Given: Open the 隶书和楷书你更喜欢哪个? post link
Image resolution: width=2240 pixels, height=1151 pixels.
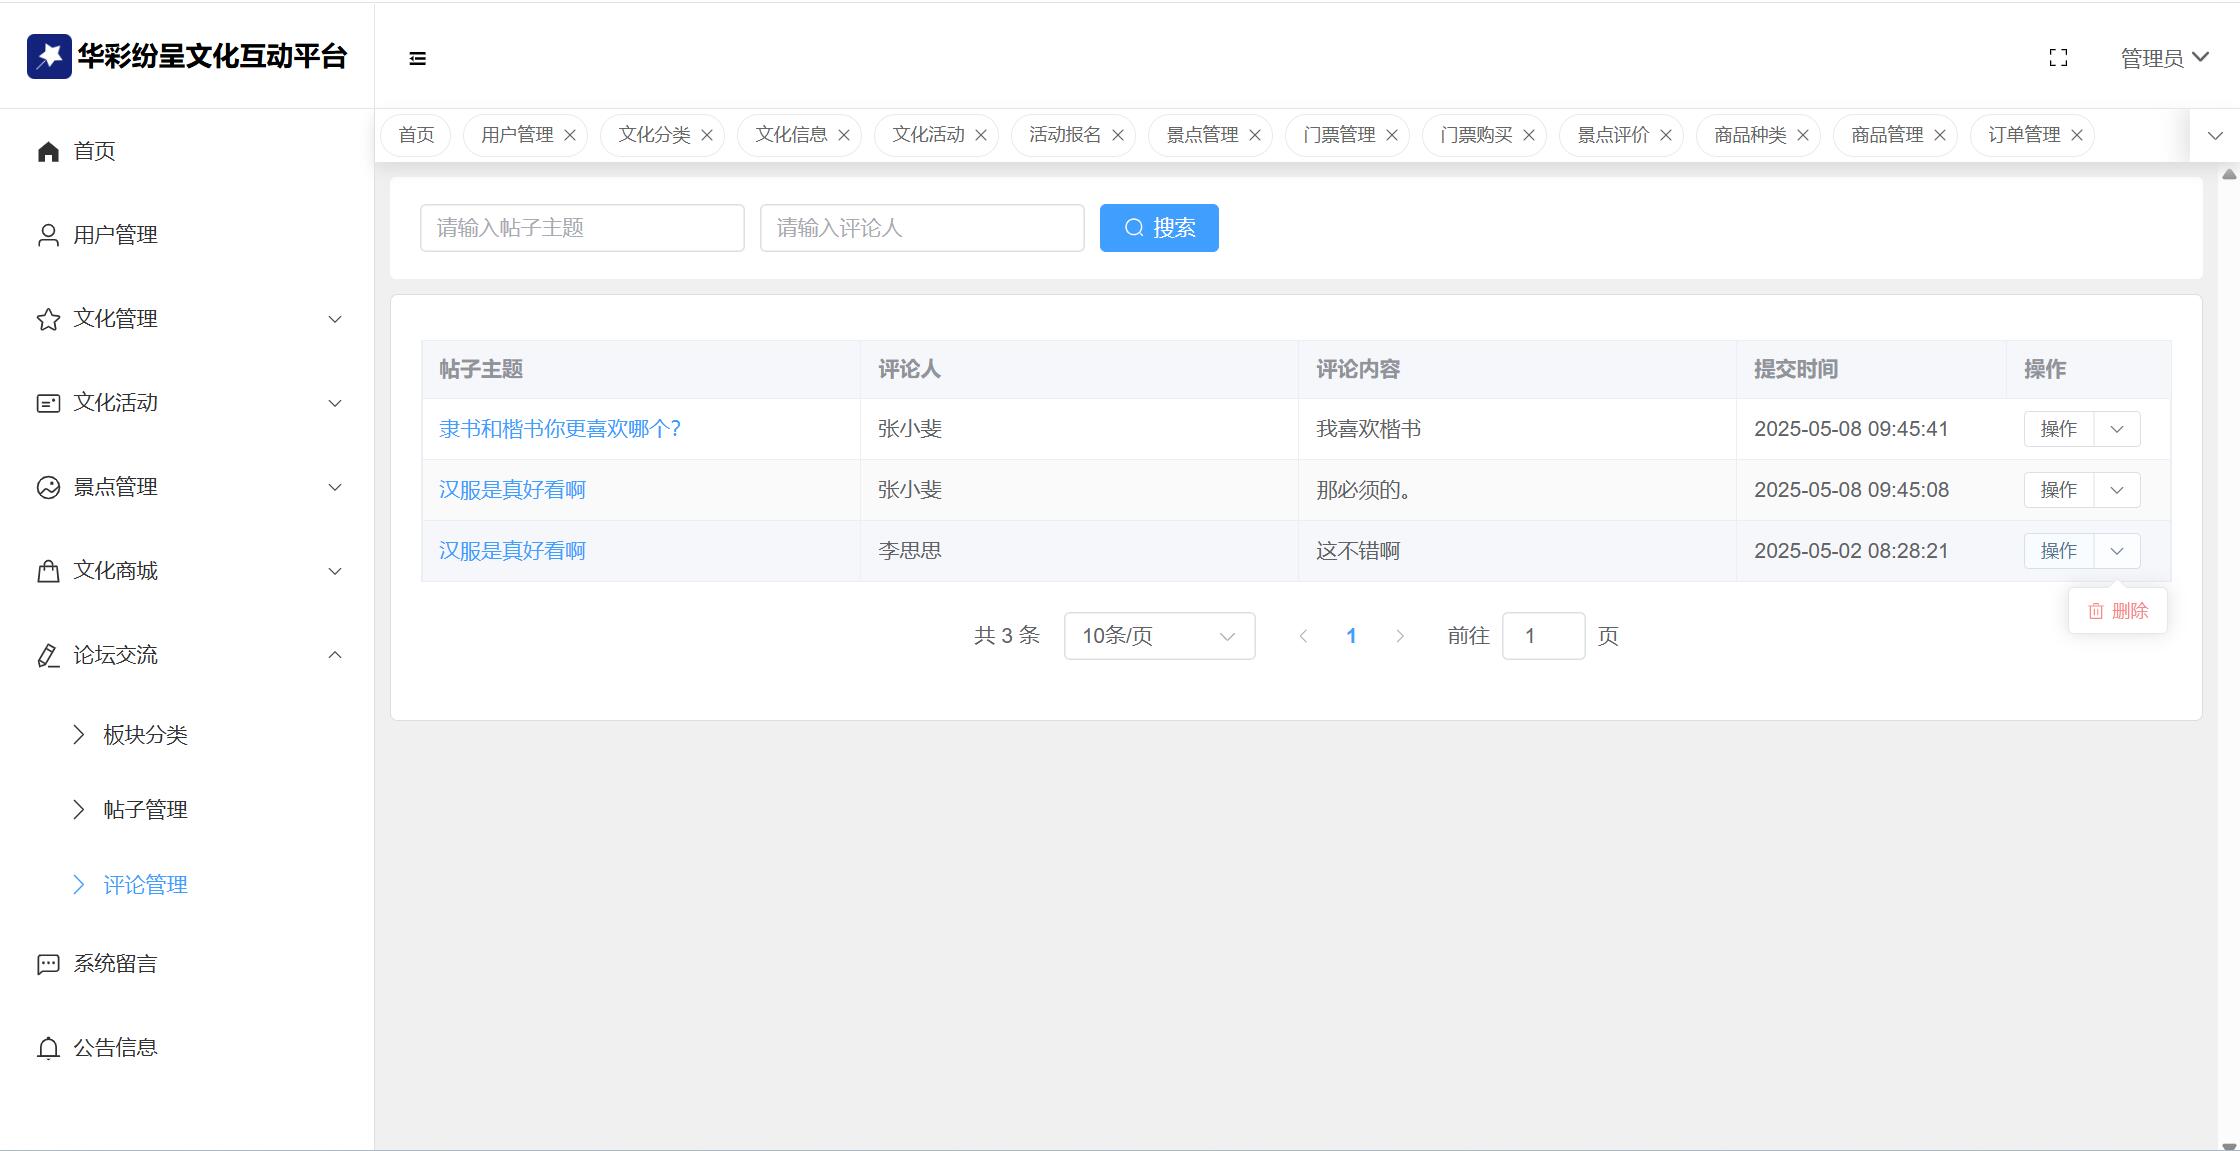Looking at the screenshot, I should pyautogui.click(x=560, y=429).
